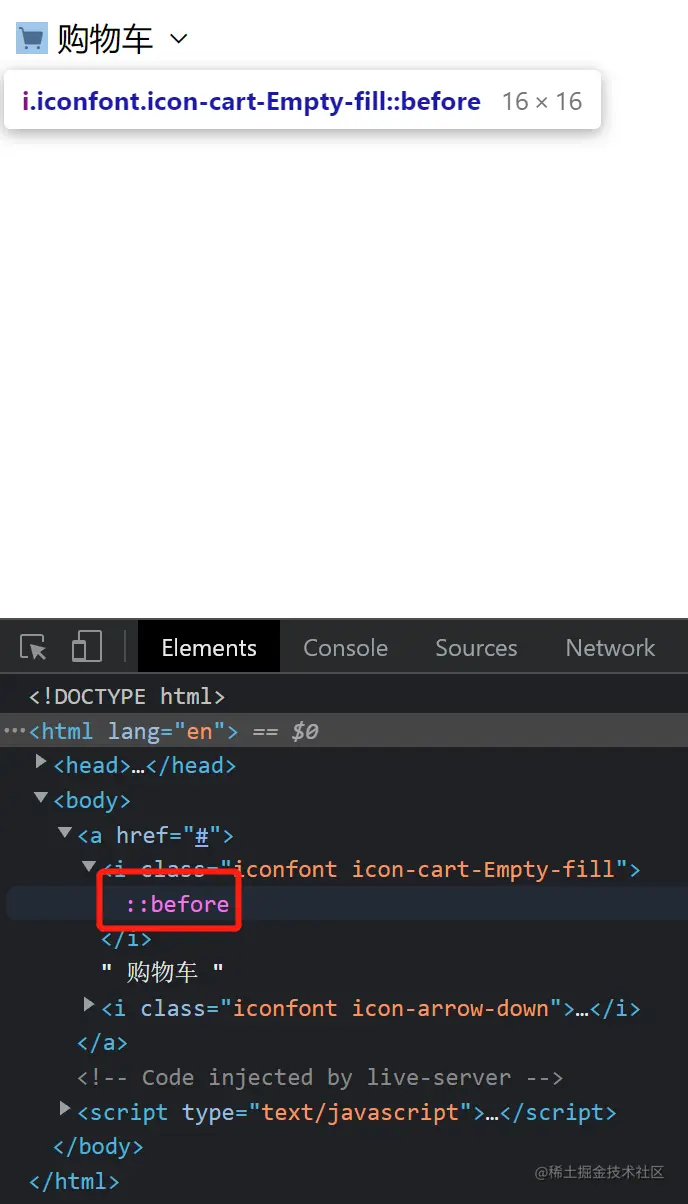Select the closing </html> tag
The image size is (688, 1204).
point(74,1181)
